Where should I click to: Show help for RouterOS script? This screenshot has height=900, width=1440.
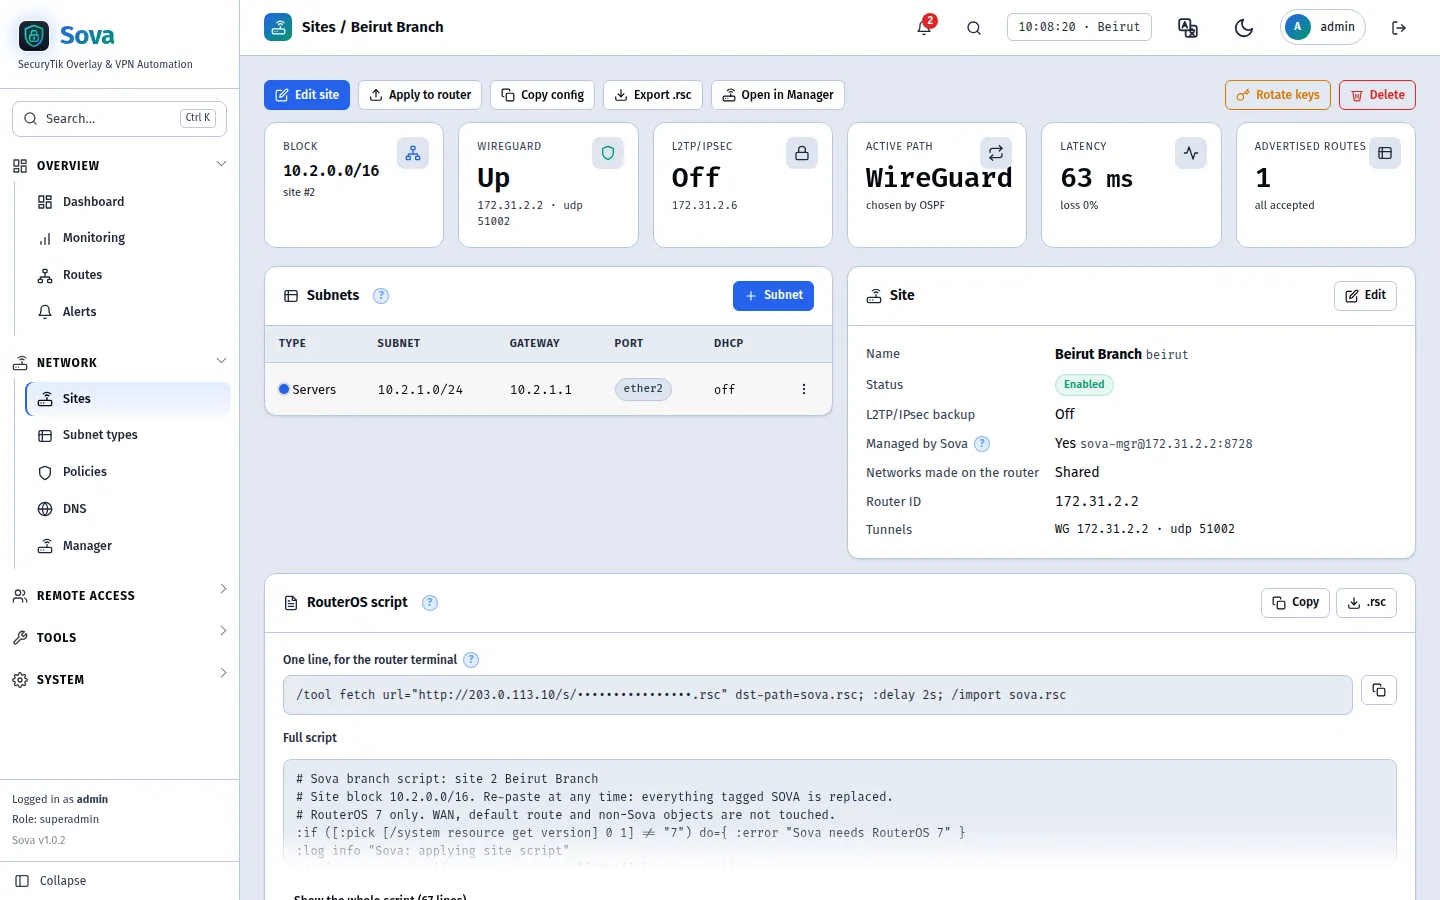pos(430,603)
